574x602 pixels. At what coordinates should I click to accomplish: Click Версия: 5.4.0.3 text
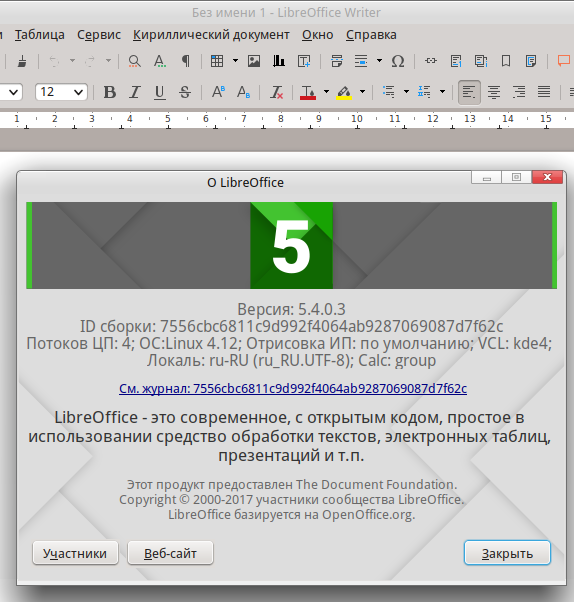tap(291, 309)
